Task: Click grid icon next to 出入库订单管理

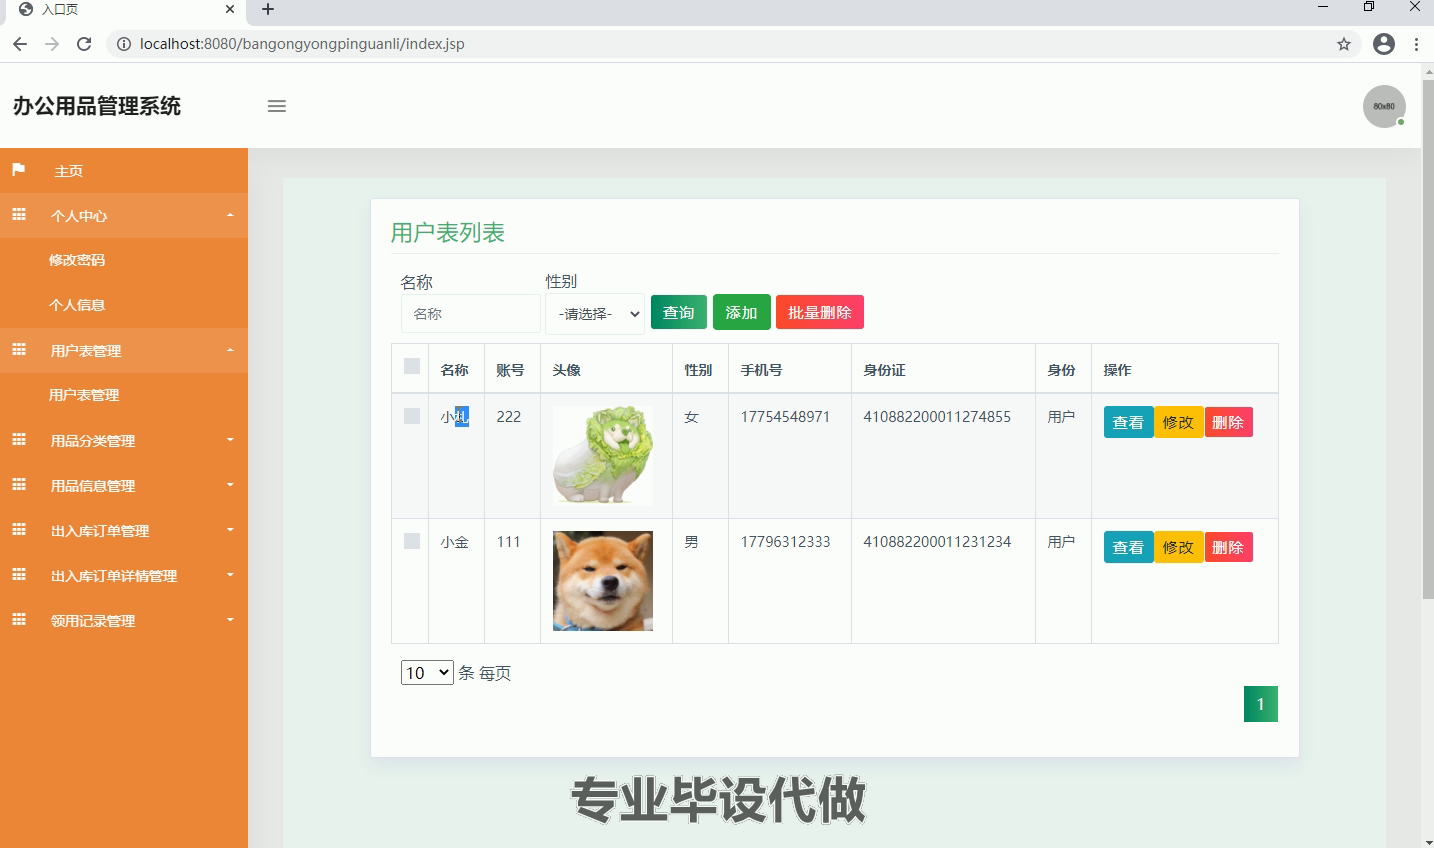Action: [18, 530]
